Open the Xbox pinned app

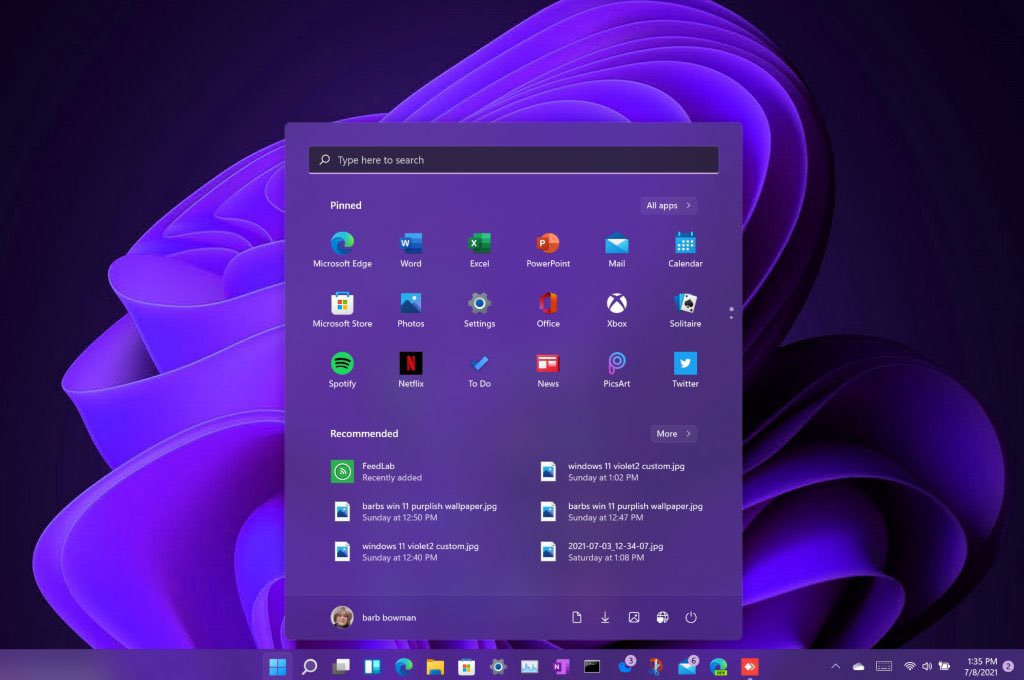(616, 309)
